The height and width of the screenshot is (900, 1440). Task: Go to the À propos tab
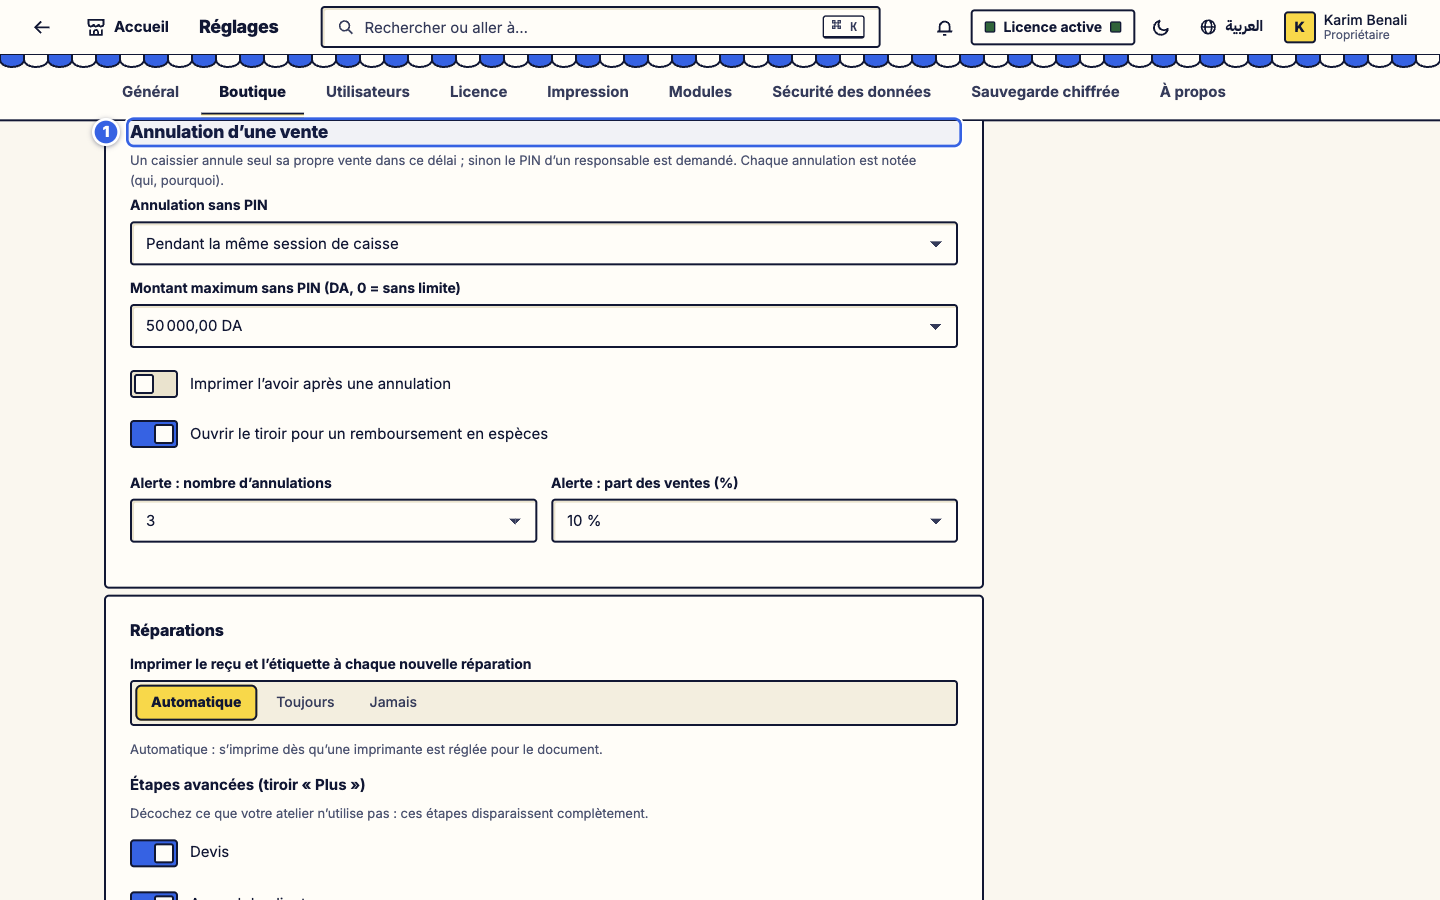[x=1193, y=92]
